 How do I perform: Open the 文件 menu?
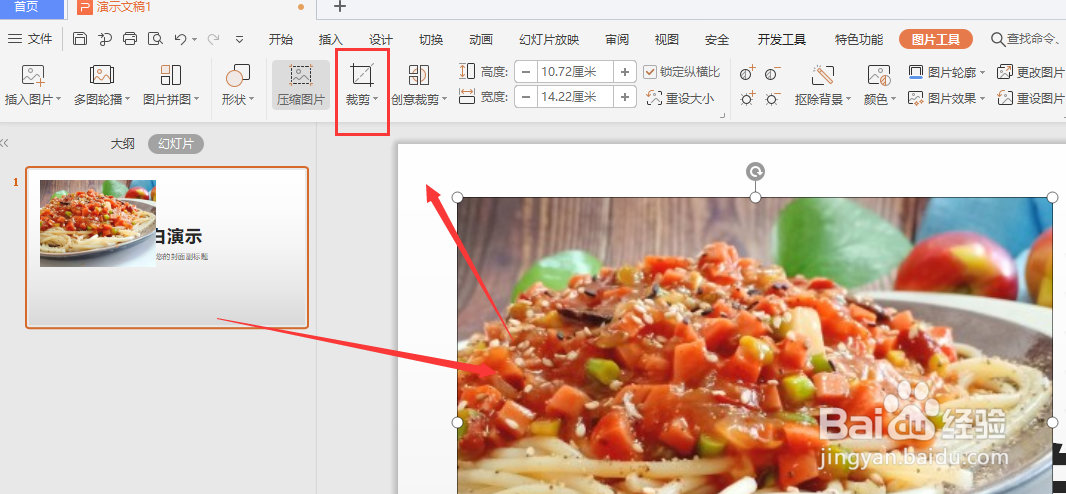(30, 39)
